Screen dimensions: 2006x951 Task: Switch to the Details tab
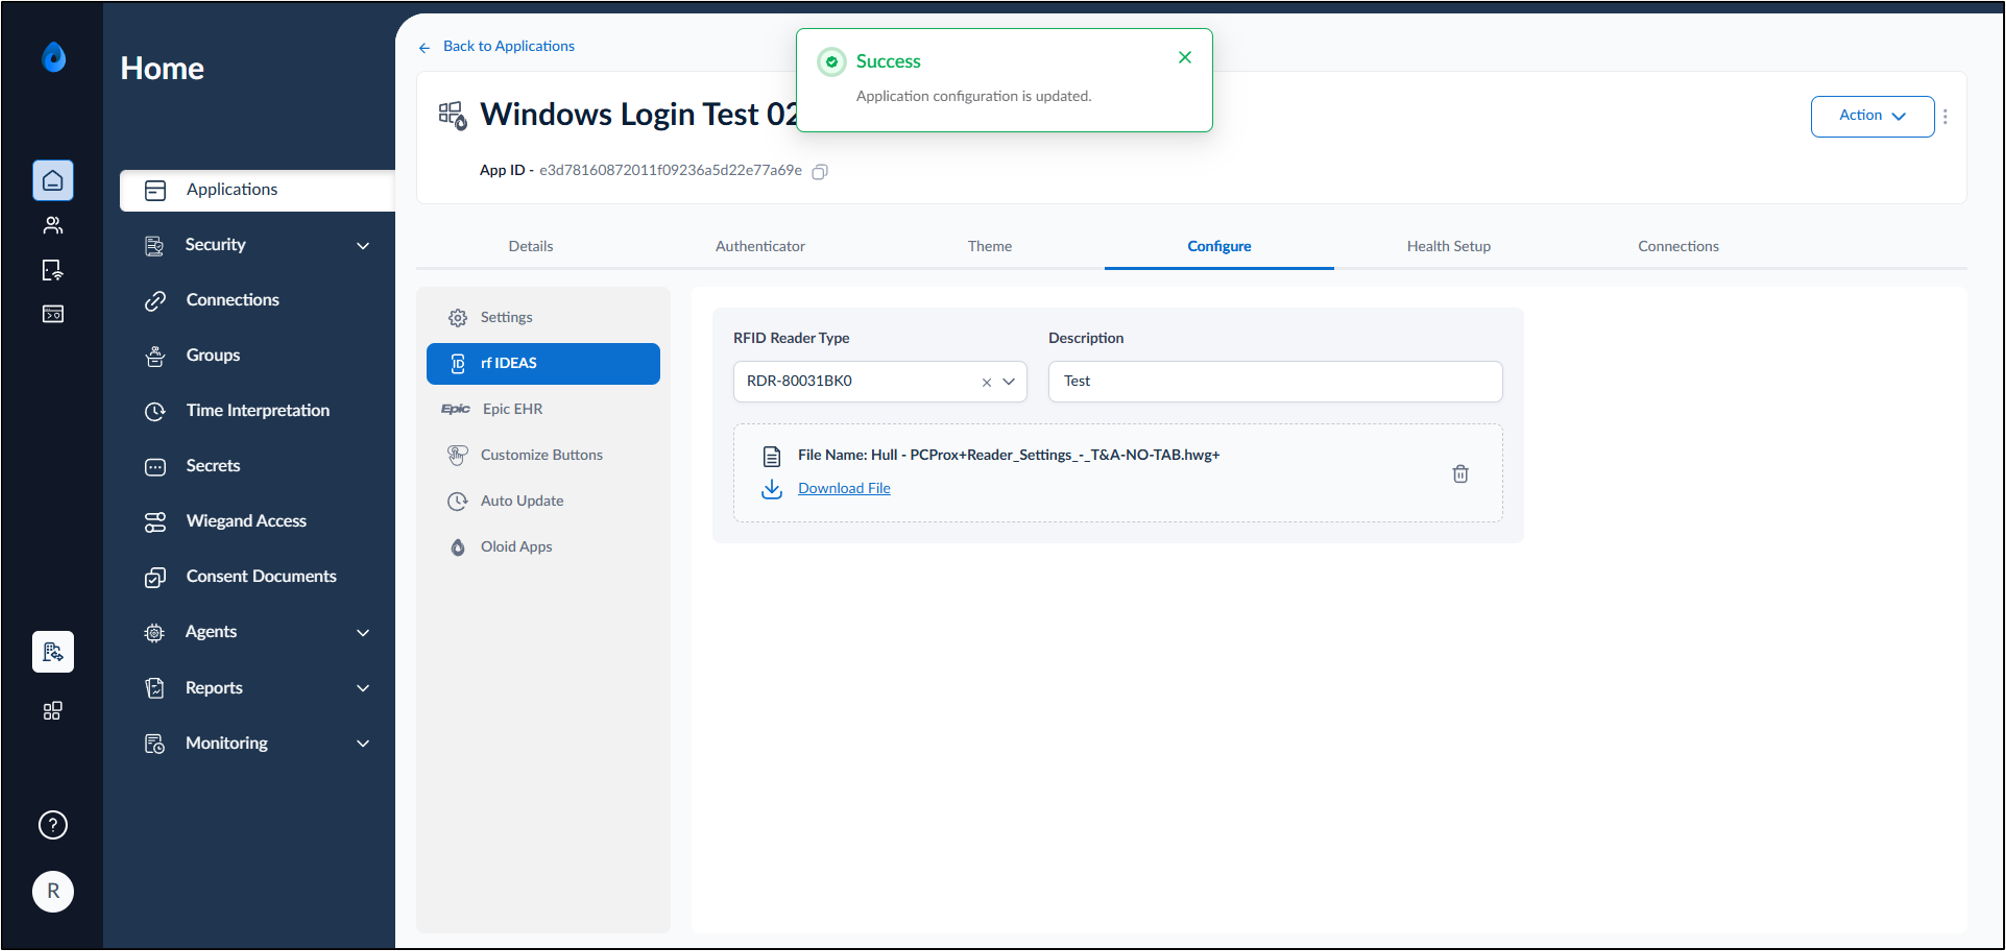[531, 246]
